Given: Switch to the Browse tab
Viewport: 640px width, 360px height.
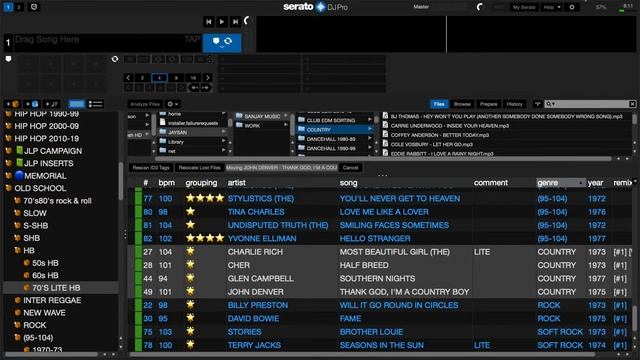Looking at the screenshot, I should (462, 104).
